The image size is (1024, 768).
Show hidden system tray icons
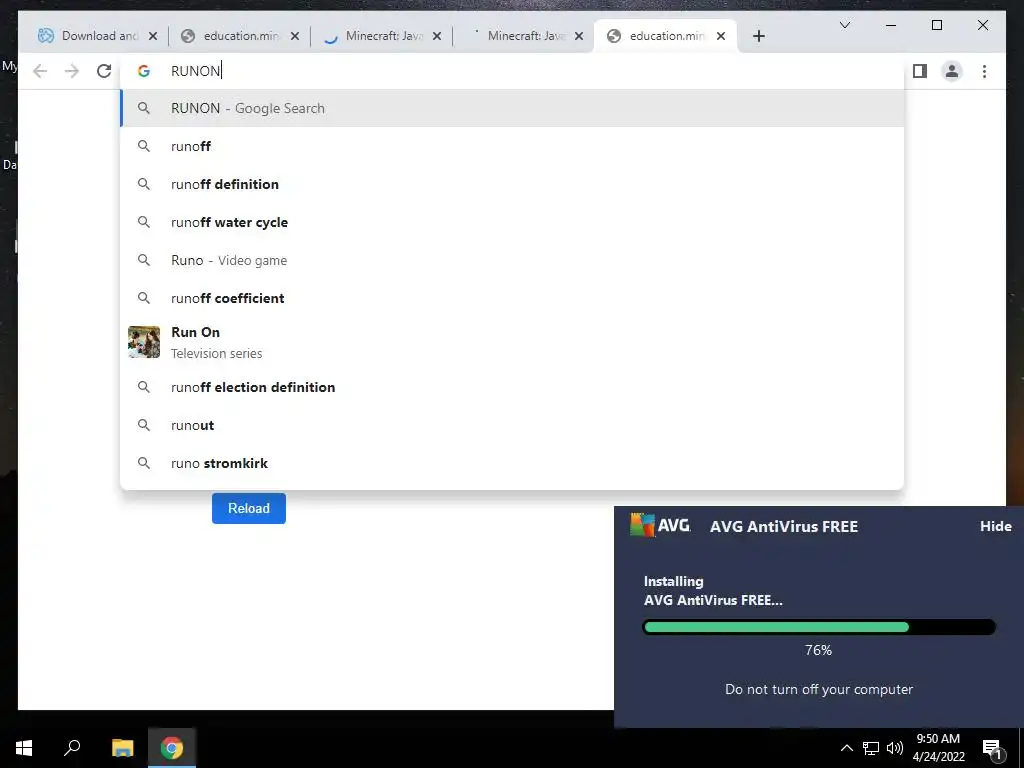pyautogui.click(x=846, y=748)
